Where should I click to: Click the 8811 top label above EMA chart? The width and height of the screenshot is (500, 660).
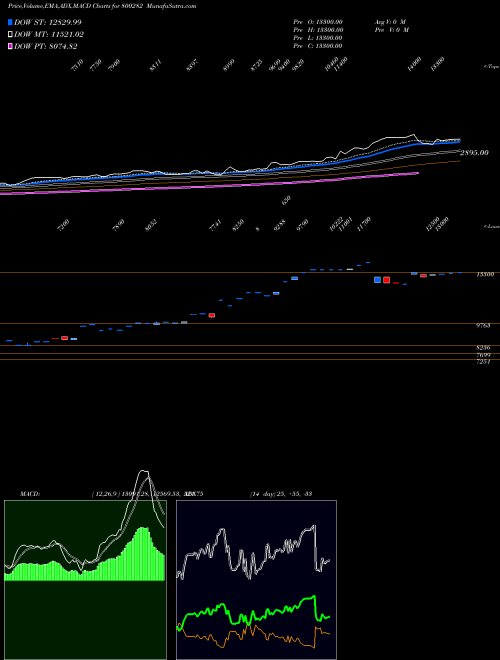pos(155,65)
